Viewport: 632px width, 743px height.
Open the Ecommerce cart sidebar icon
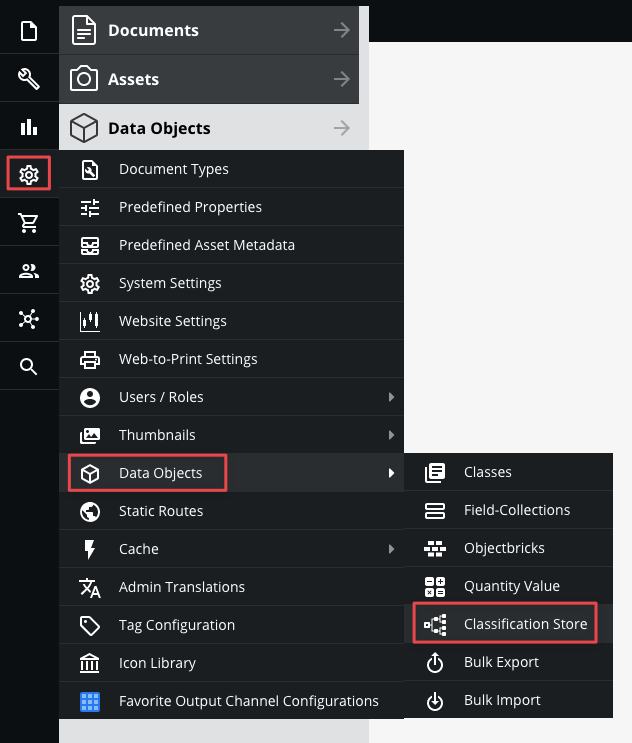click(29, 223)
